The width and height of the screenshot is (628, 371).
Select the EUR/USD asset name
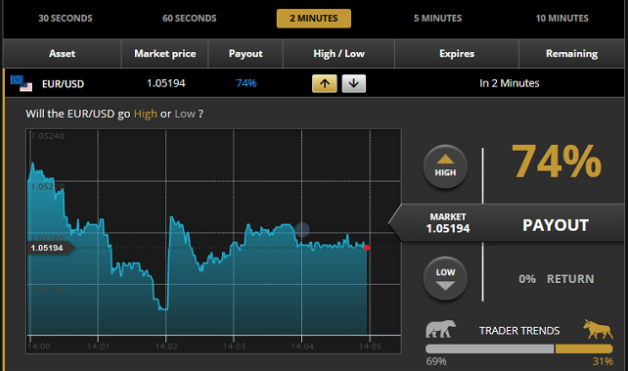point(63,84)
